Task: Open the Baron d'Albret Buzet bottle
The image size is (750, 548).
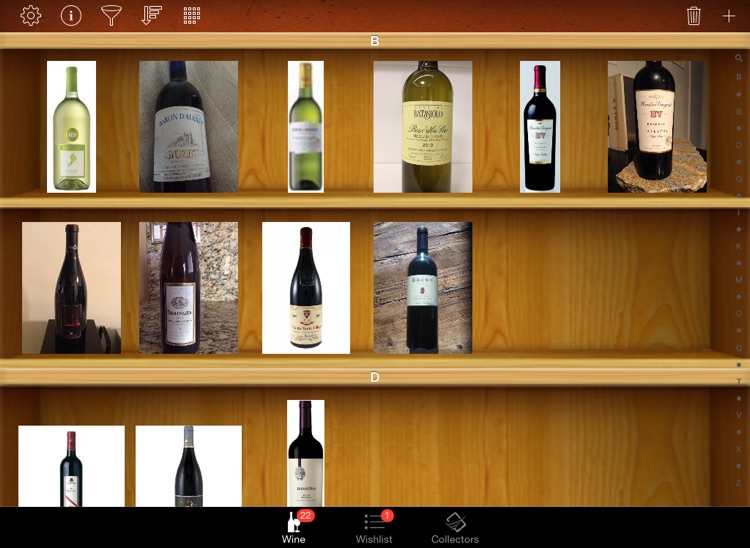Action: (188, 127)
